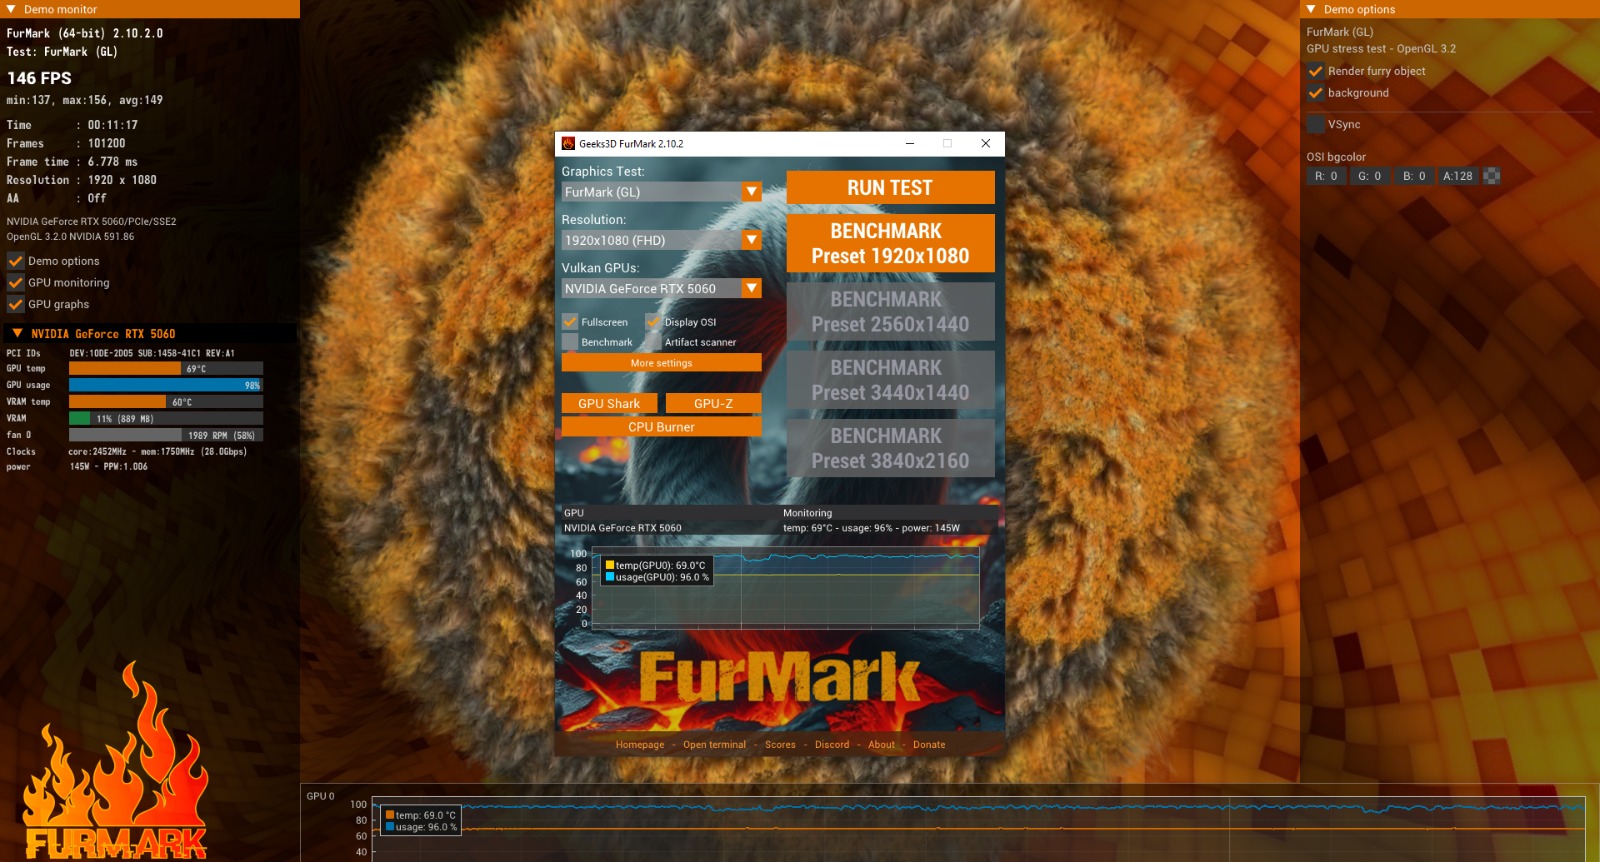
Task: Click the 146 FPS readout
Action: point(39,78)
